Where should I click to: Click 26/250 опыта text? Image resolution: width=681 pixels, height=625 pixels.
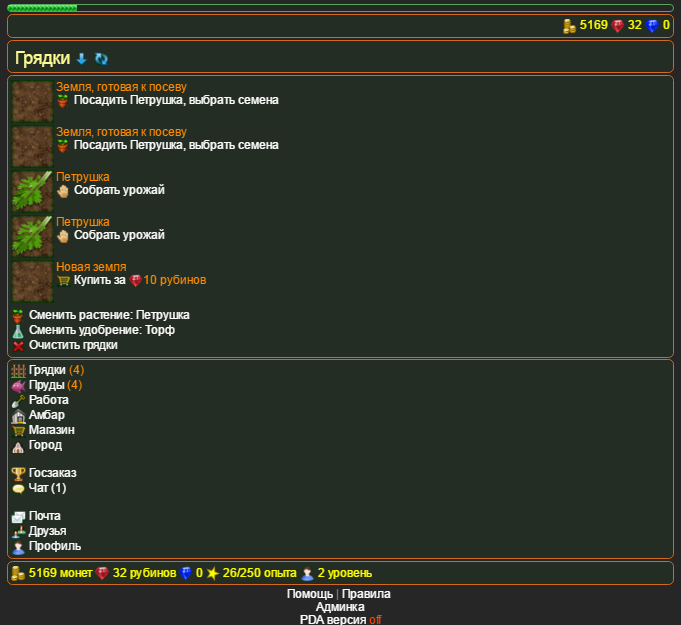coord(259,573)
